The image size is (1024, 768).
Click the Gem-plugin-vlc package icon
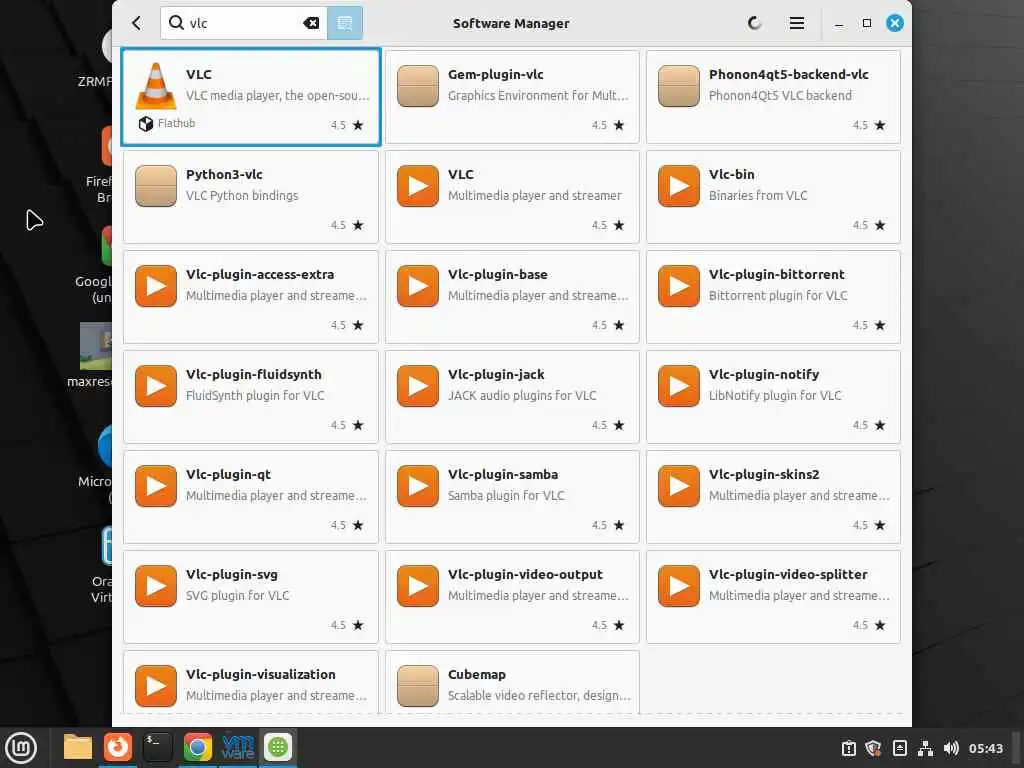coord(417,86)
